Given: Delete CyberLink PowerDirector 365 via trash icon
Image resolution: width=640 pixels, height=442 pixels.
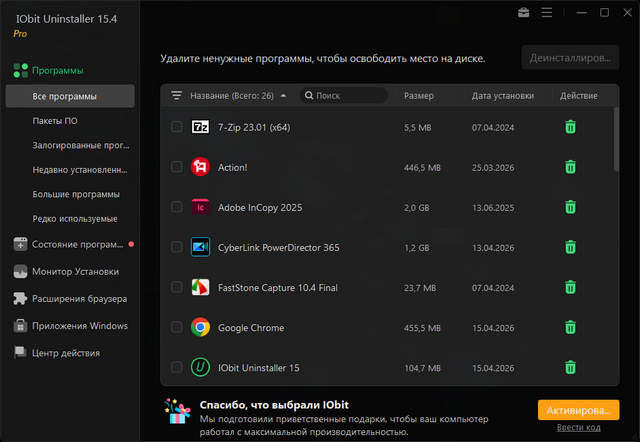Looking at the screenshot, I should click(571, 247).
